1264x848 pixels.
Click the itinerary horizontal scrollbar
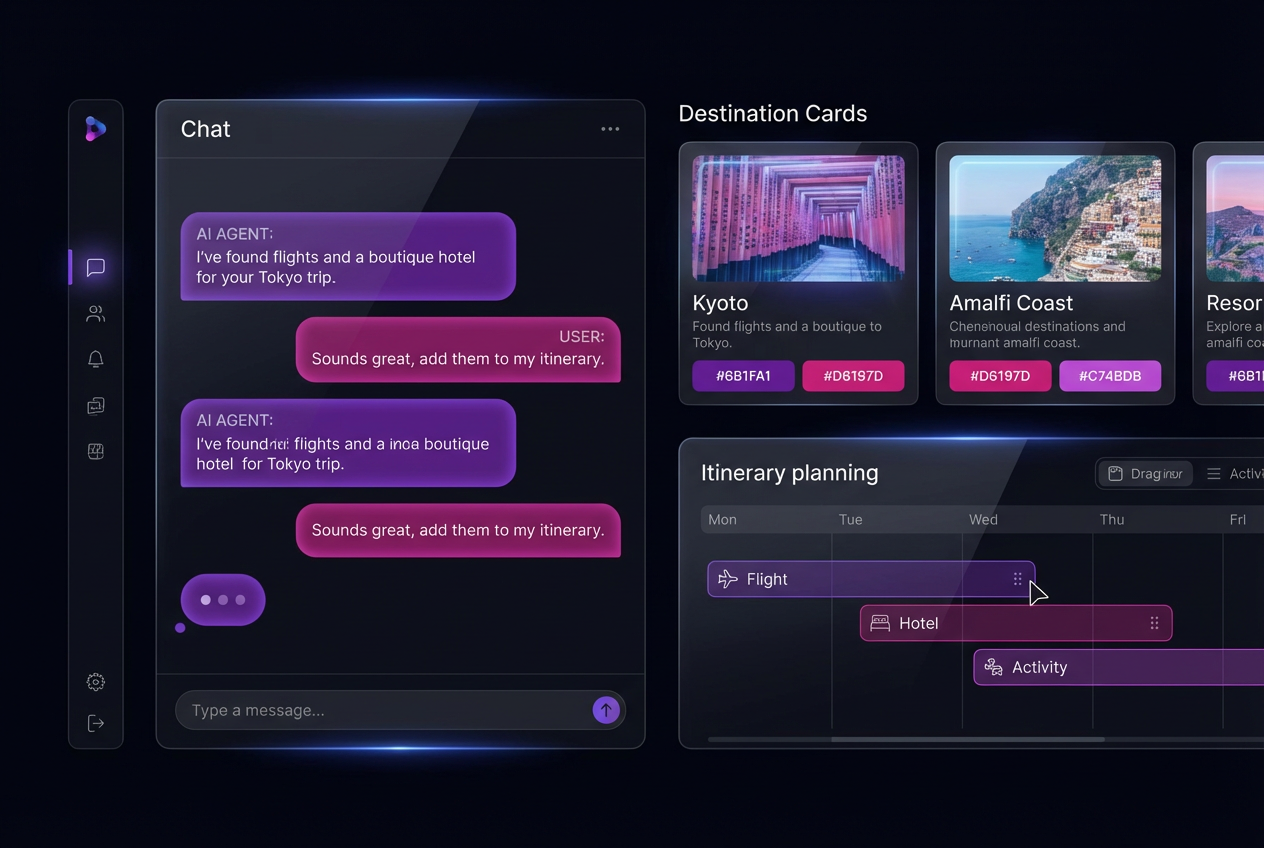(x=968, y=740)
